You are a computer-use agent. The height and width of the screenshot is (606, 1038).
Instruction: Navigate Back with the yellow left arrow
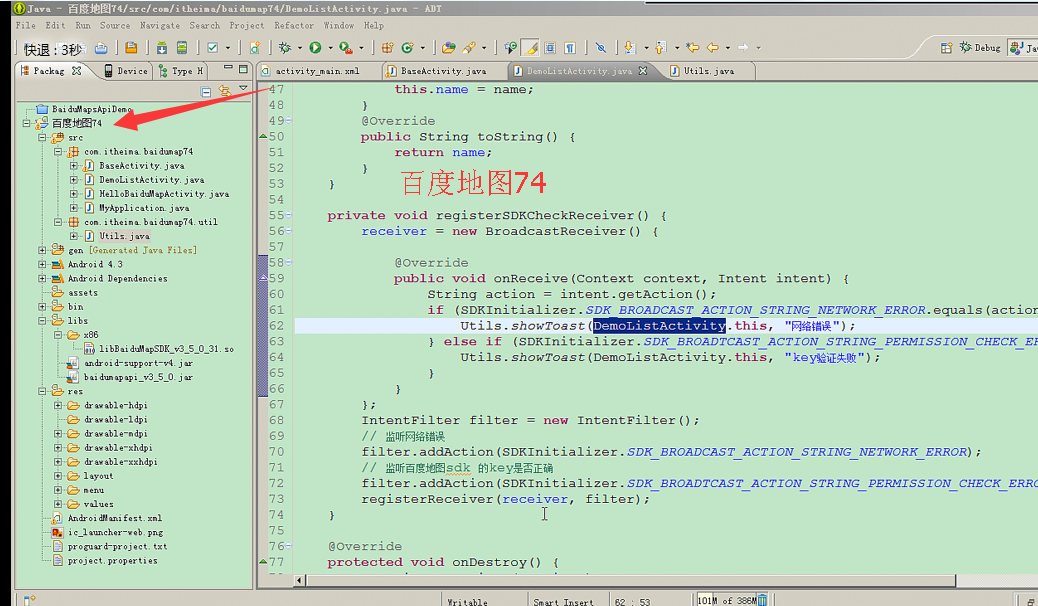[x=713, y=48]
